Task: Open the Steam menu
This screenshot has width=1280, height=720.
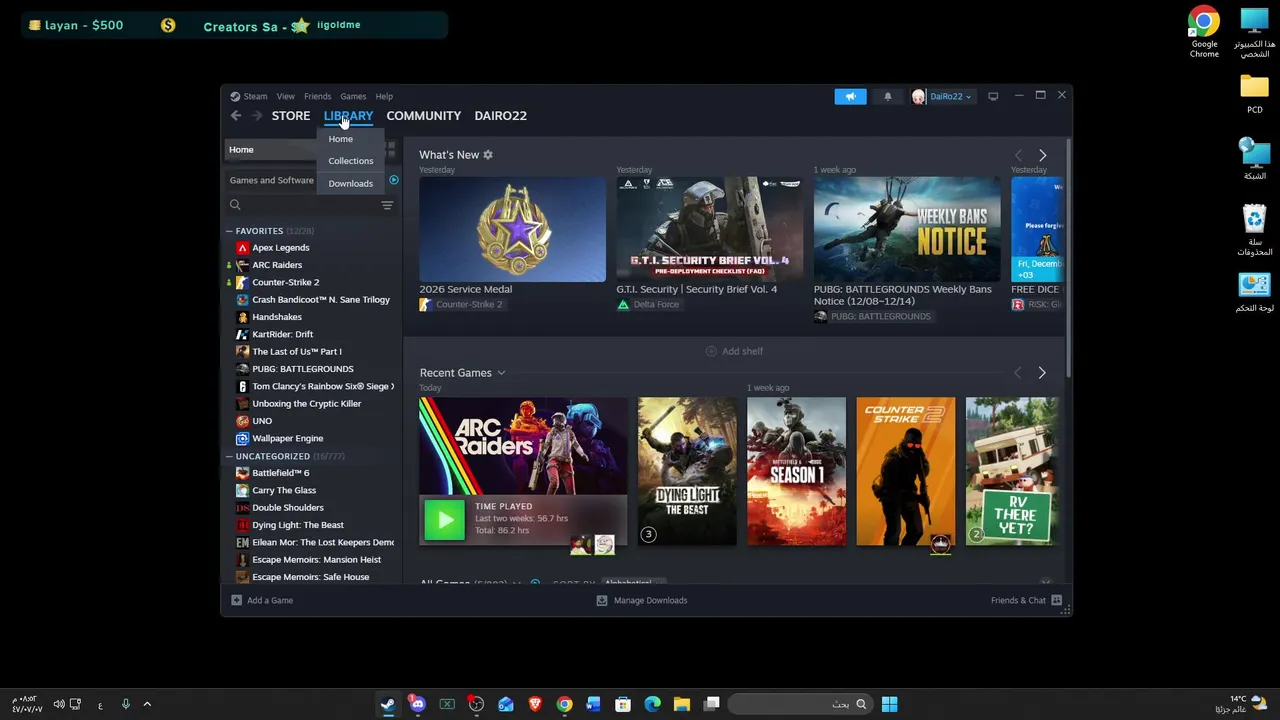Action: (x=255, y=96)
